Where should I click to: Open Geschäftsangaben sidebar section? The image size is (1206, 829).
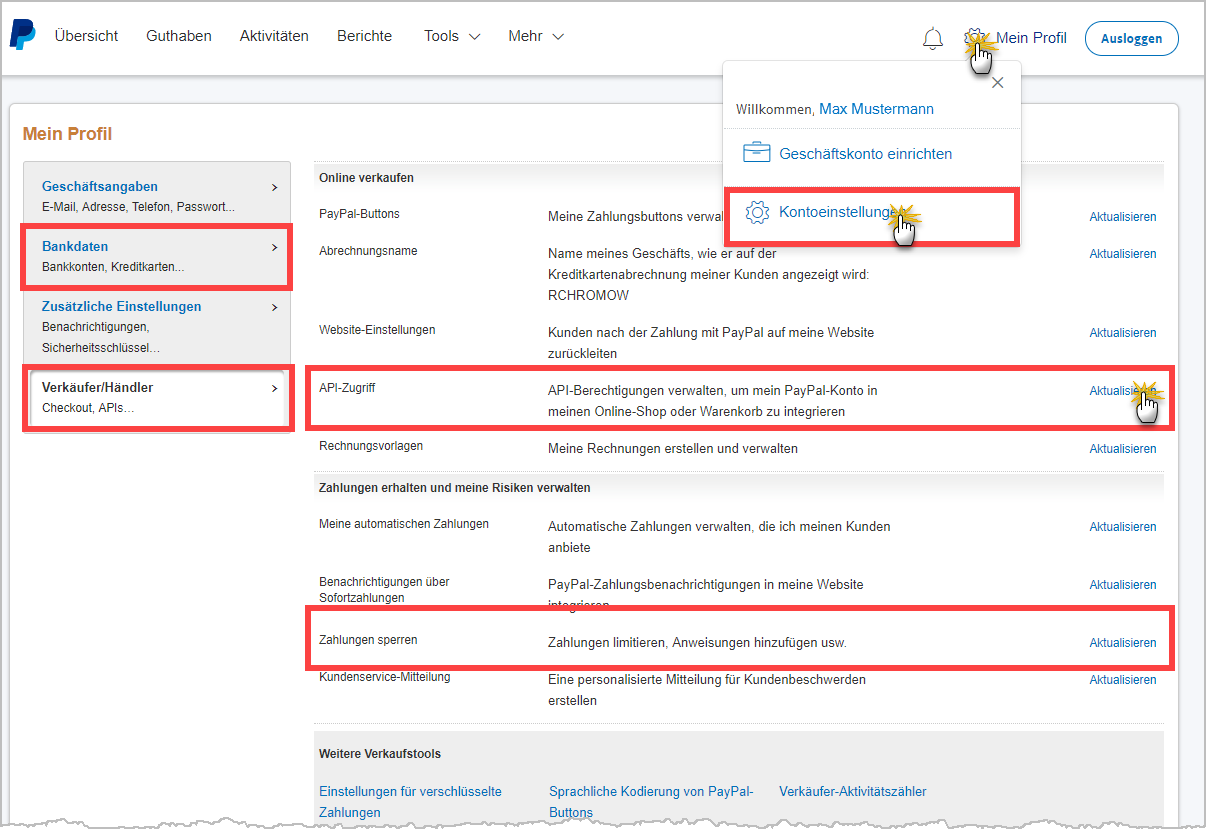pos(100,187)
